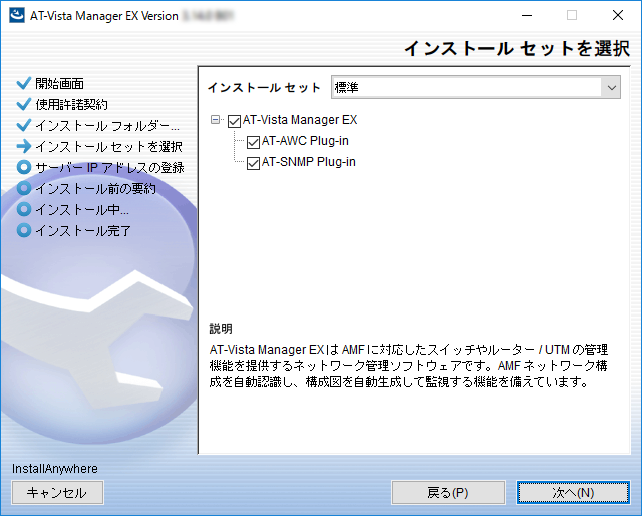The image size is (642, 516).
Task: Click the インストール フォルダー step label
Action: point(107,125)
